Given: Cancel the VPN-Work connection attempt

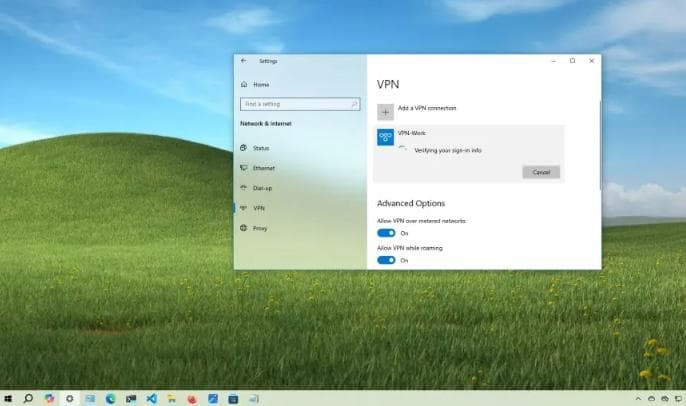Looking at the screenshot, I should pos(541,172).
